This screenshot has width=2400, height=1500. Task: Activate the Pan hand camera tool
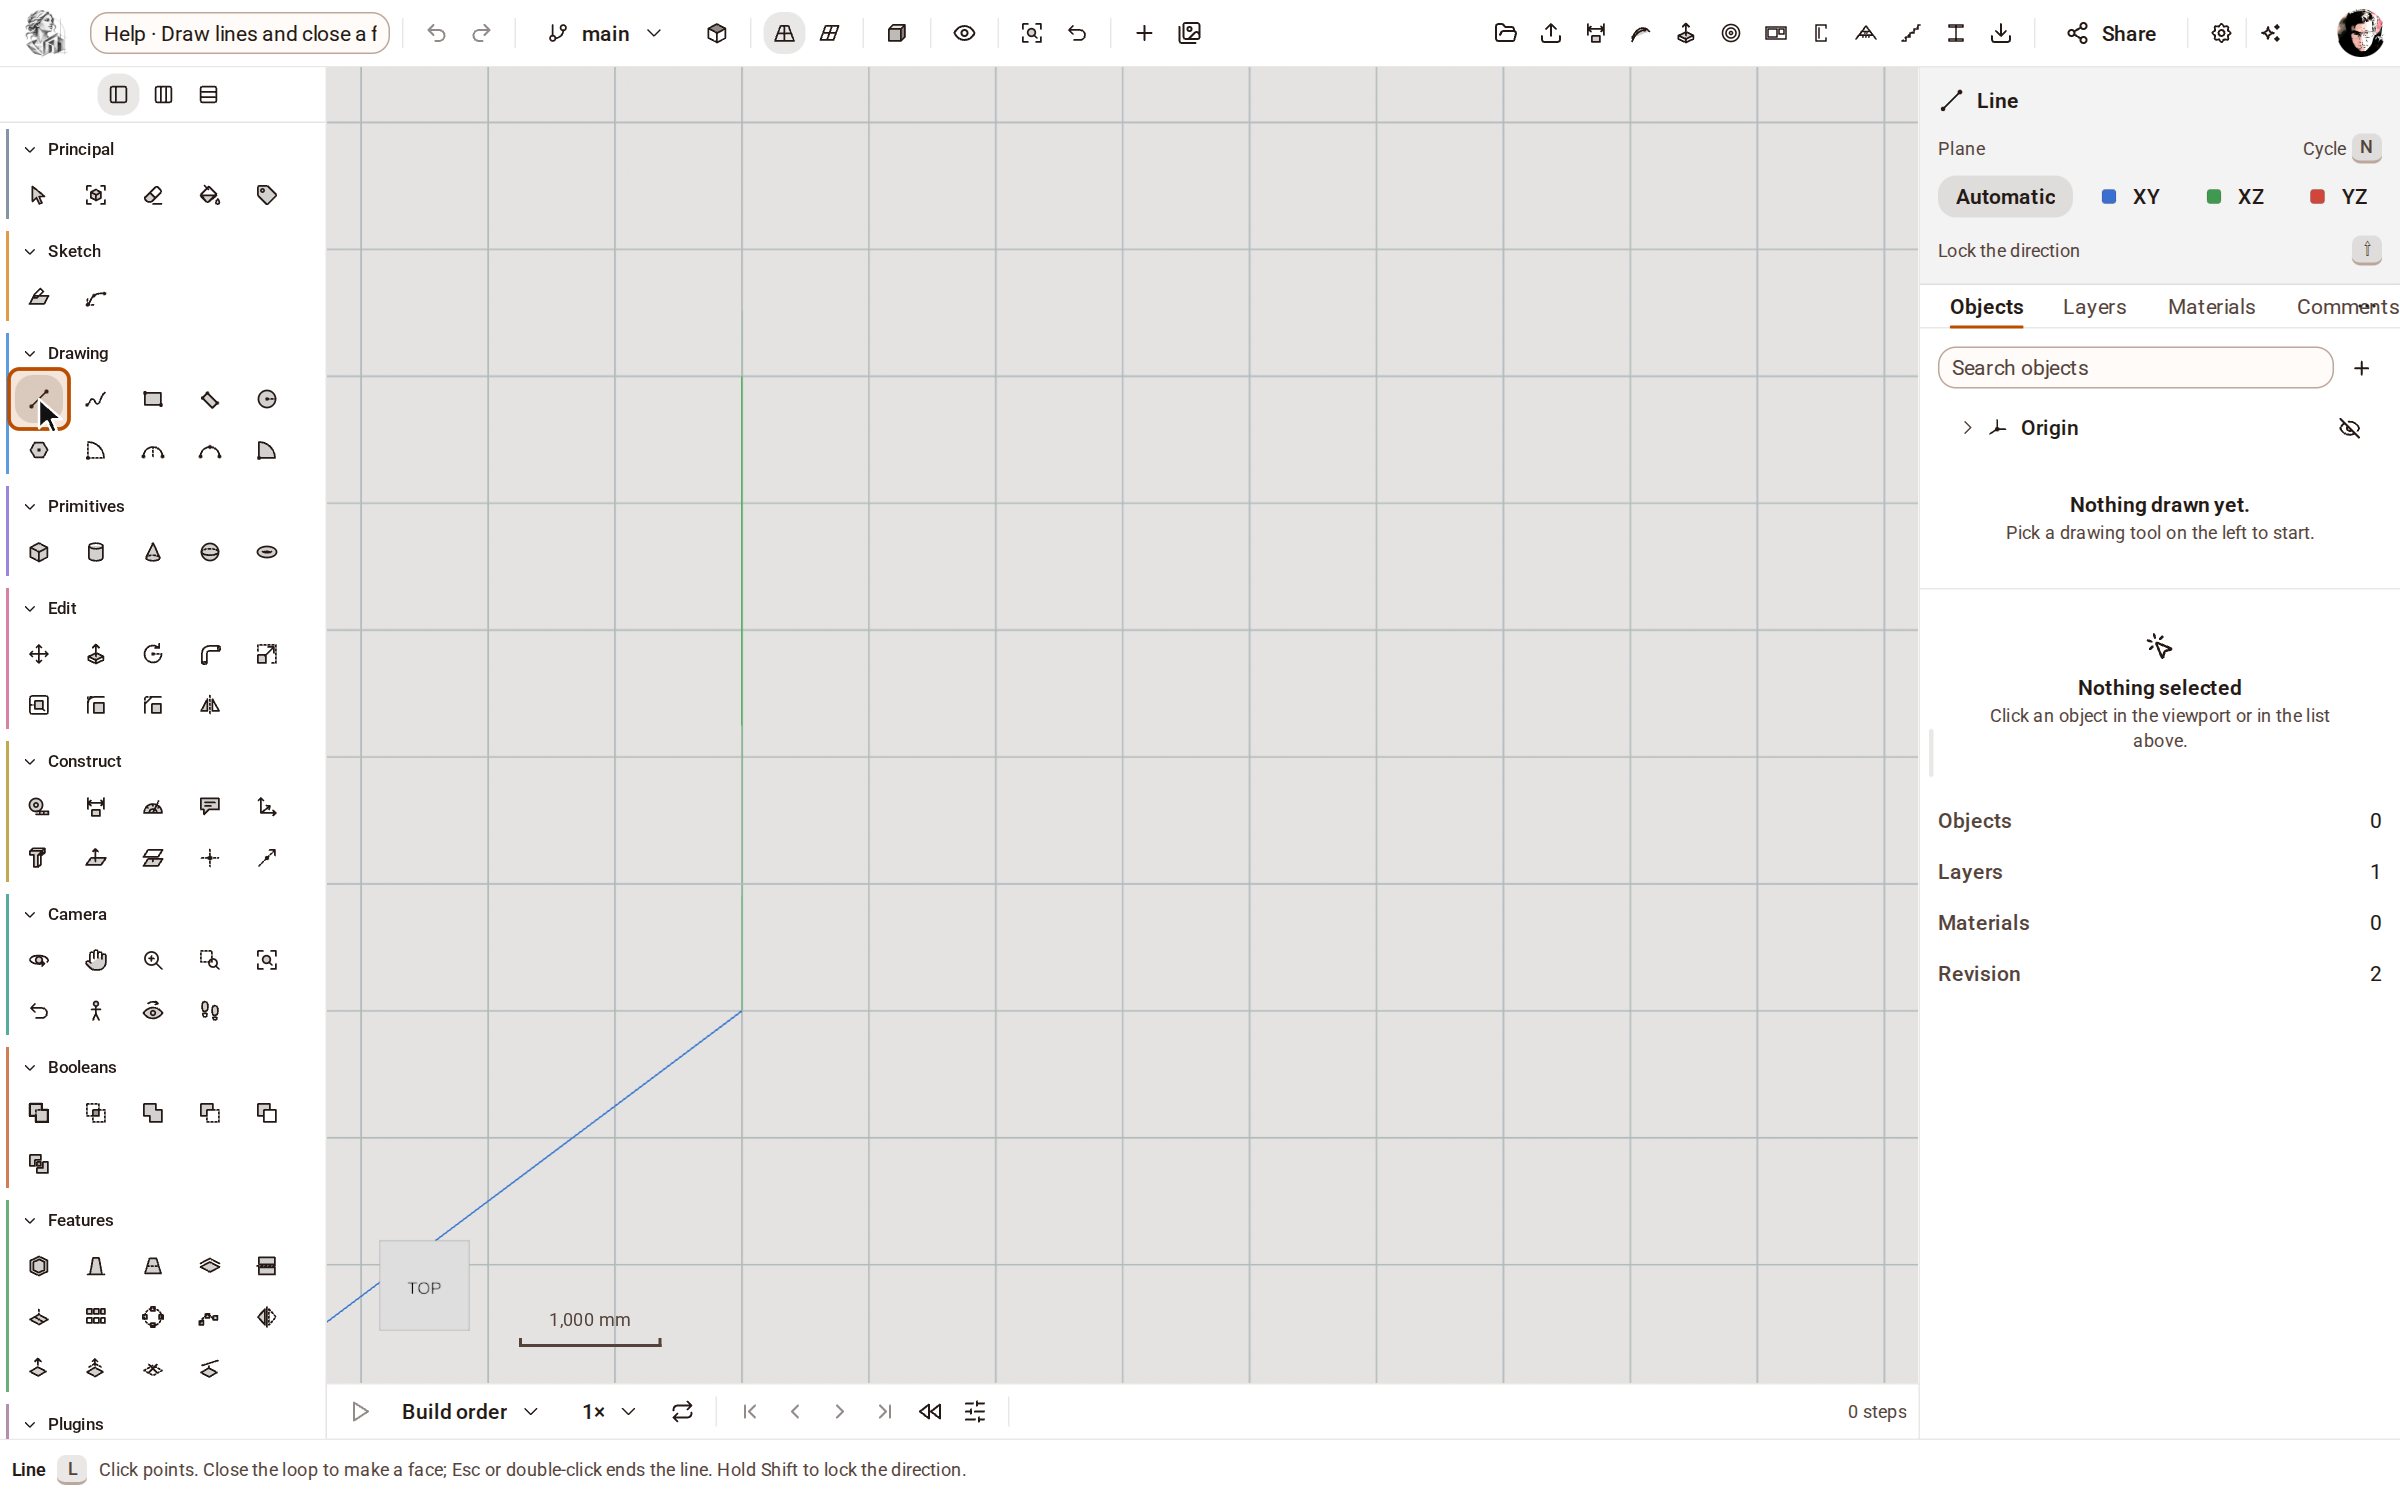pos(95,960)
